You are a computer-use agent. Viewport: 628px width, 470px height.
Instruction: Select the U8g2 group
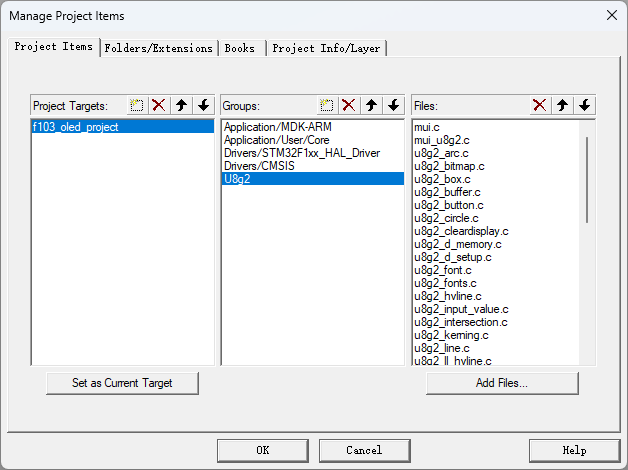(x=313, y=179)
